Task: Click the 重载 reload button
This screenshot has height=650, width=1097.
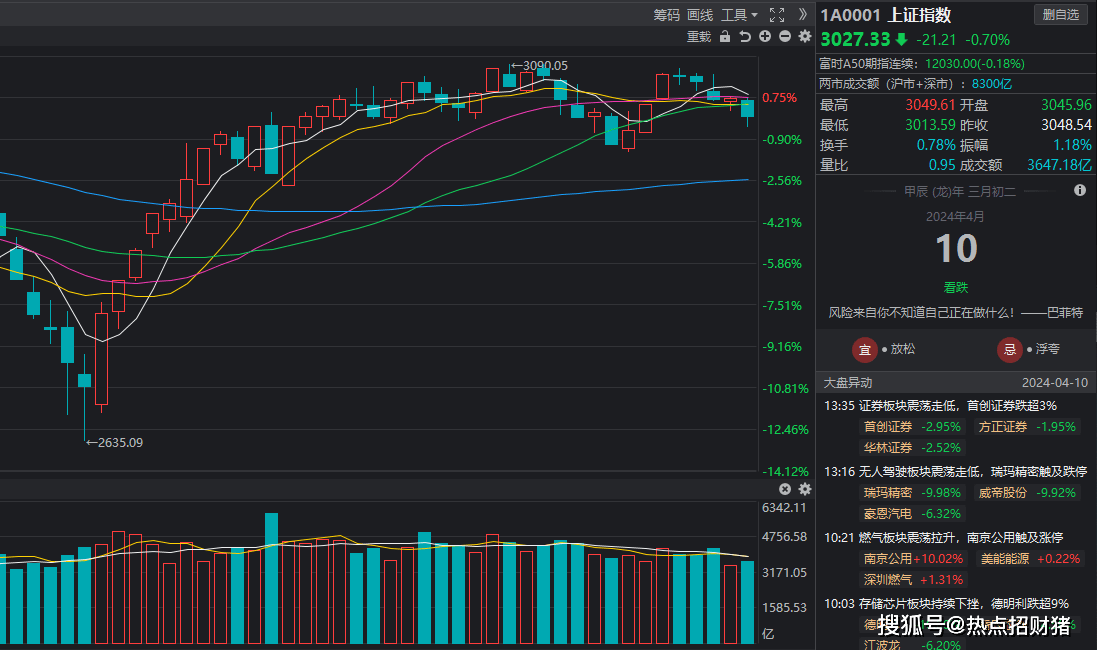Action: click(699, 37)
